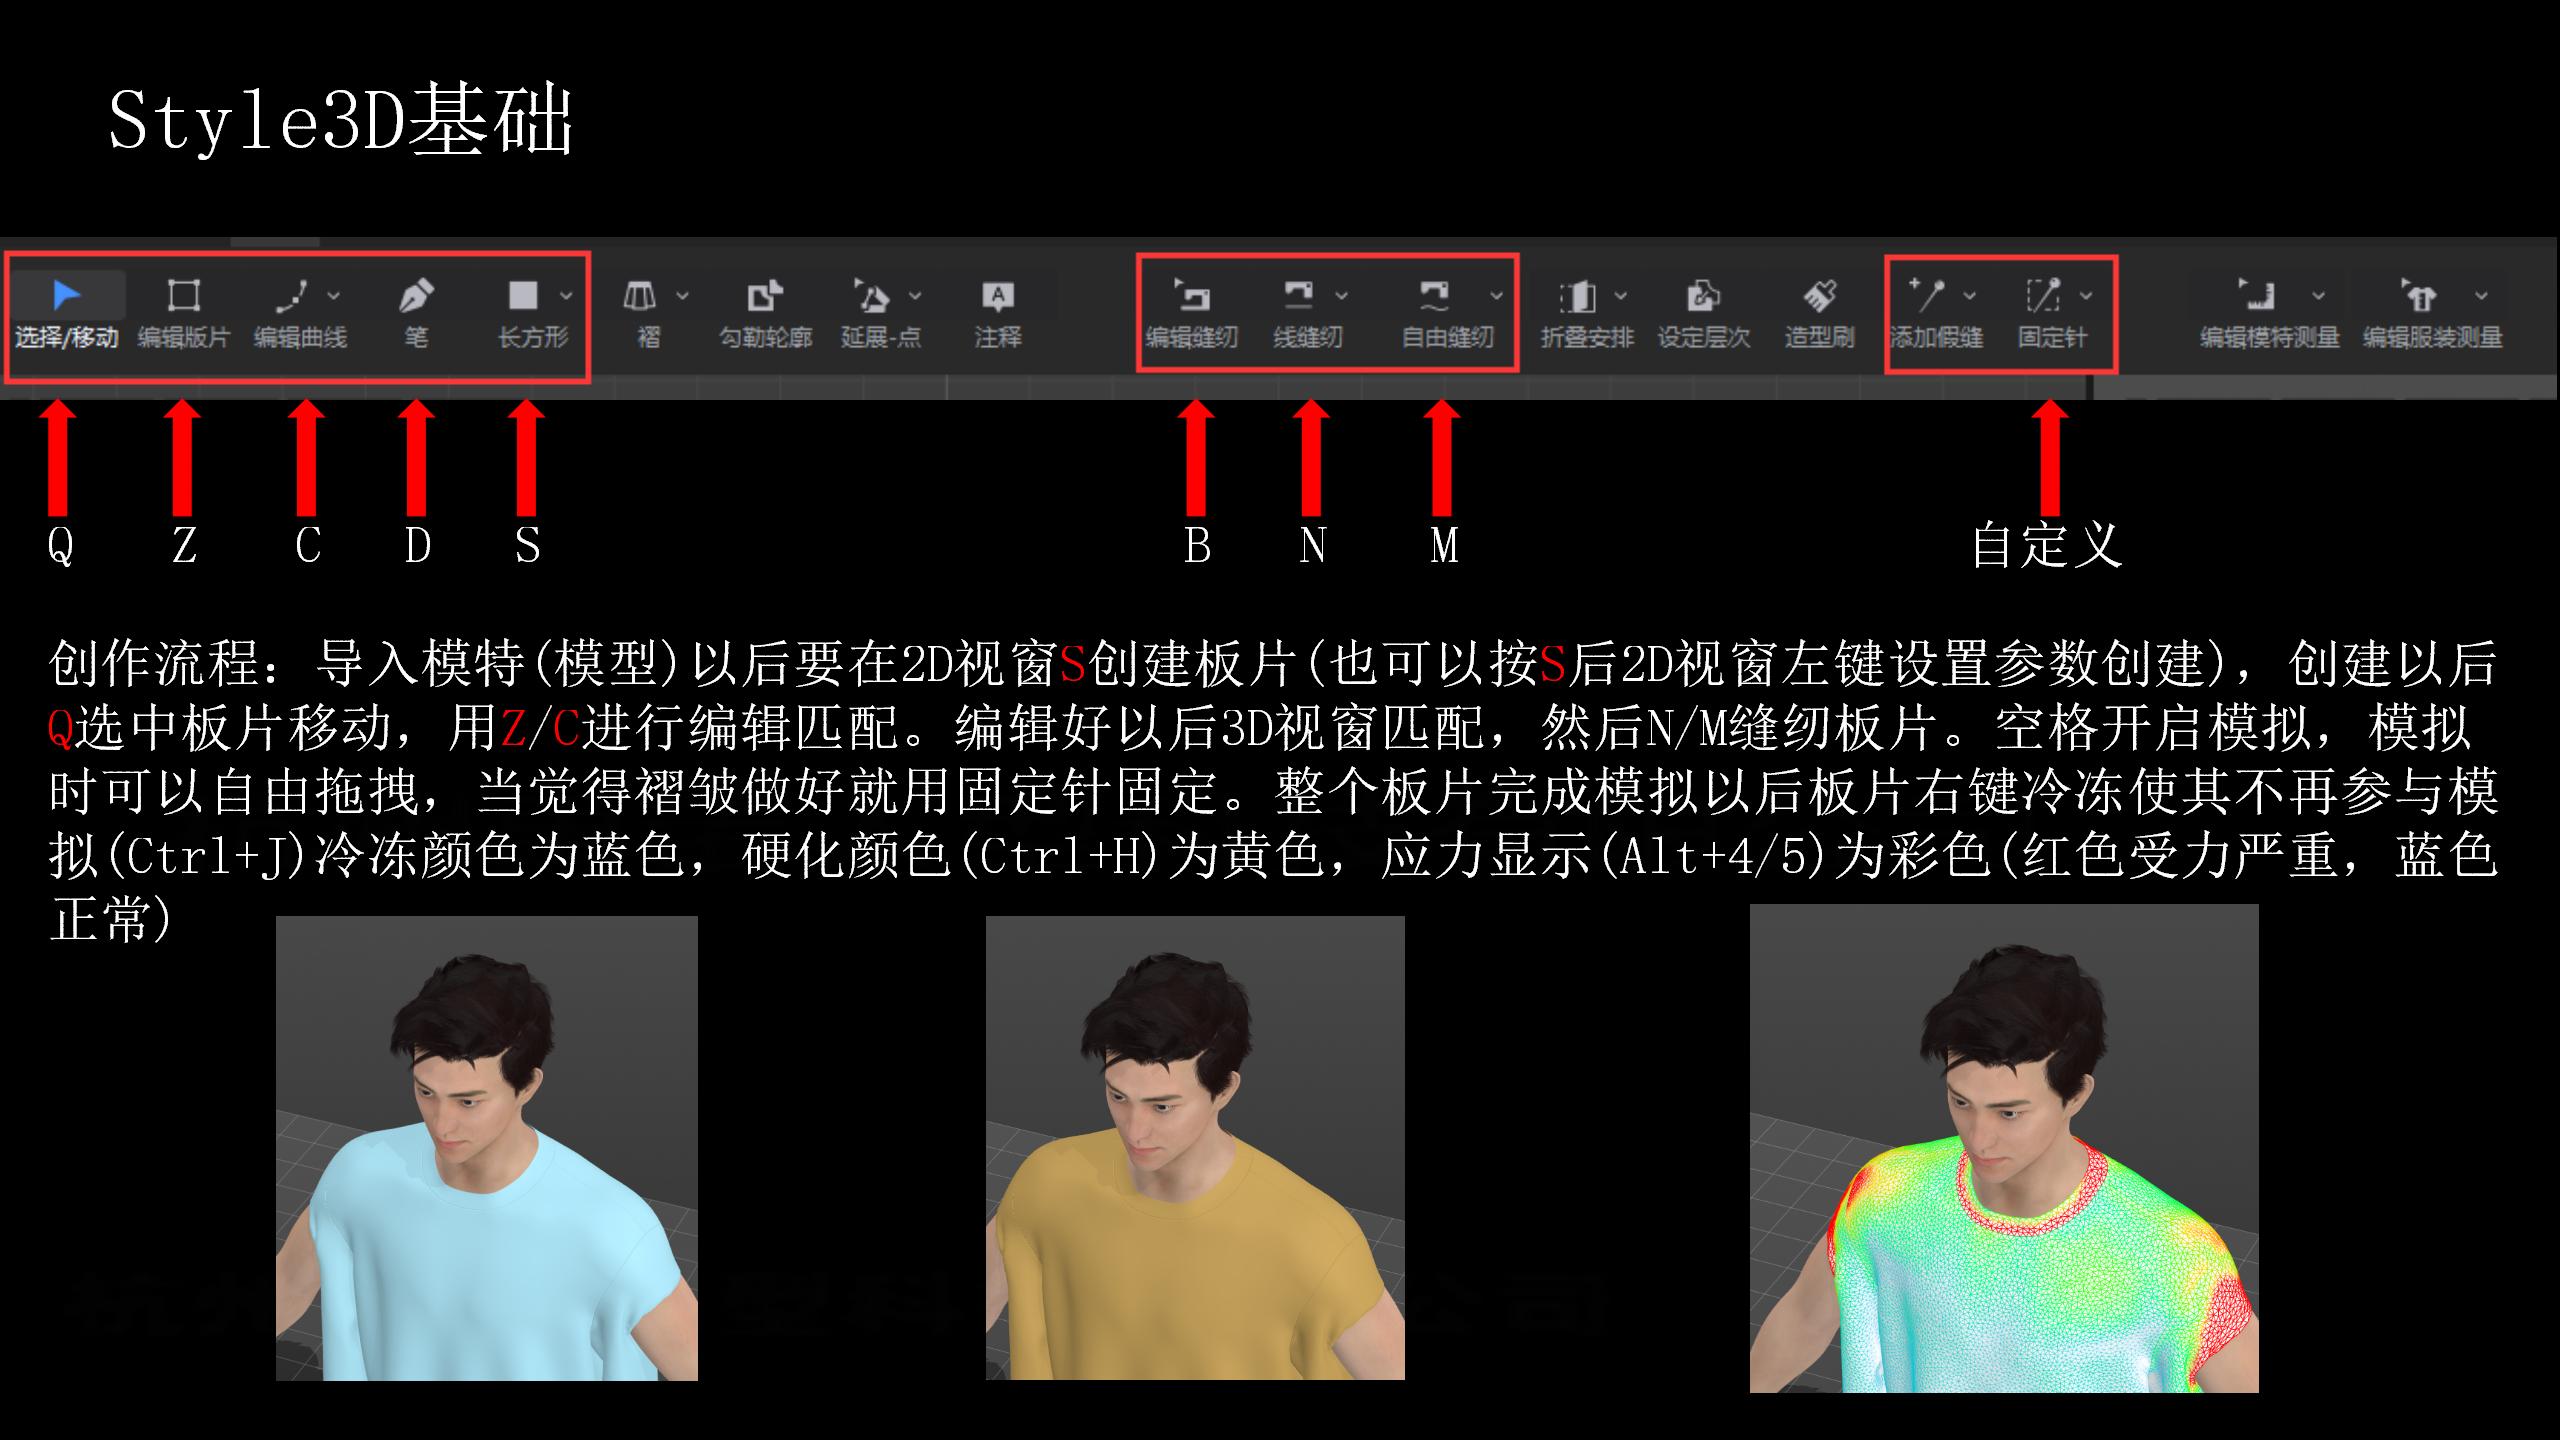Click the "创作流程" text at paragraph start

155,663
